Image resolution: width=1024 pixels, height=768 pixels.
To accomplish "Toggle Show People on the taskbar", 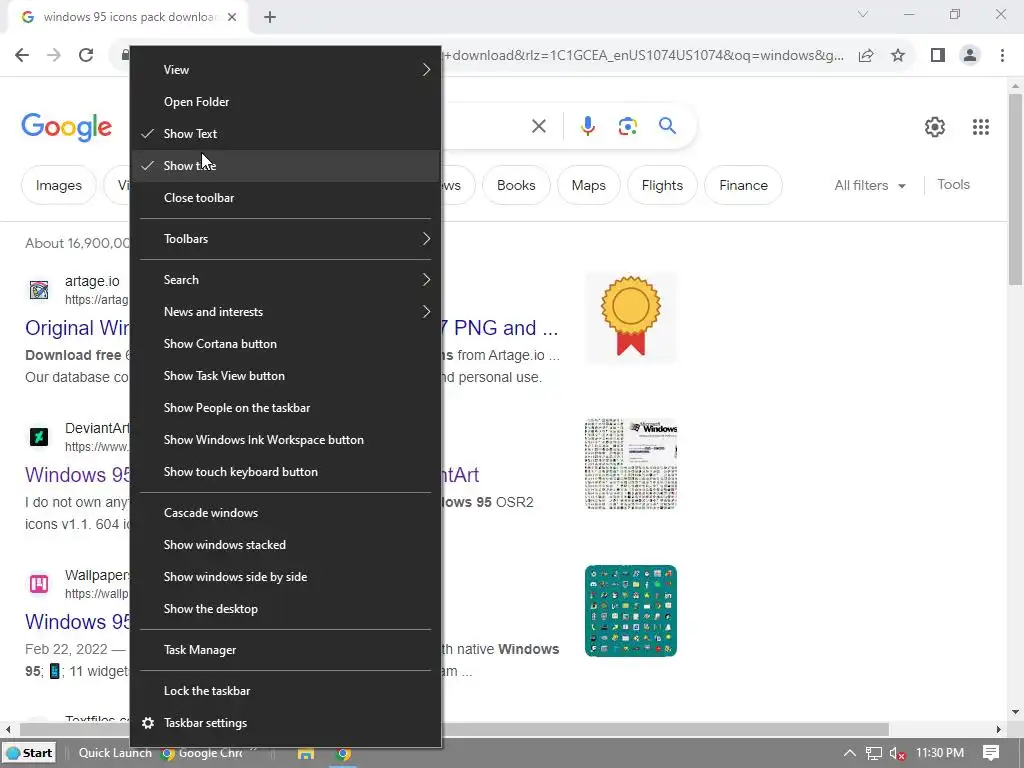I will coord(285,408).
